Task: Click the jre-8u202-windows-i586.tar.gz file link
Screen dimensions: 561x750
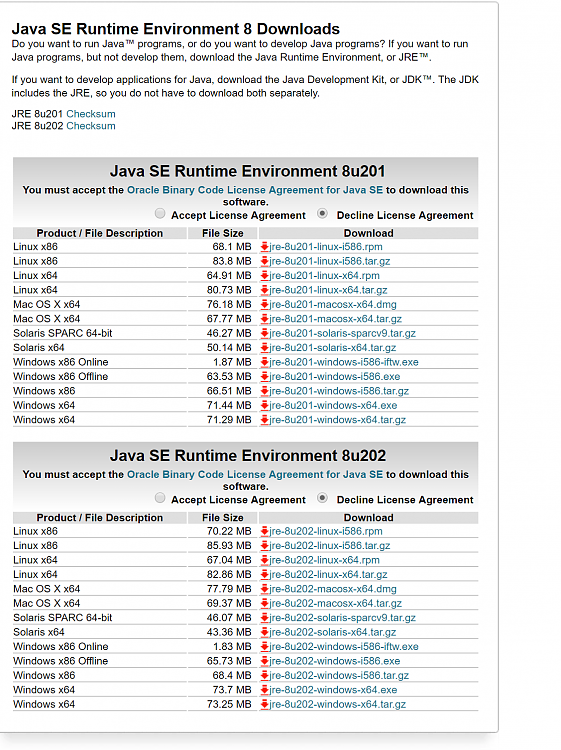Action: tap(339, 675)
